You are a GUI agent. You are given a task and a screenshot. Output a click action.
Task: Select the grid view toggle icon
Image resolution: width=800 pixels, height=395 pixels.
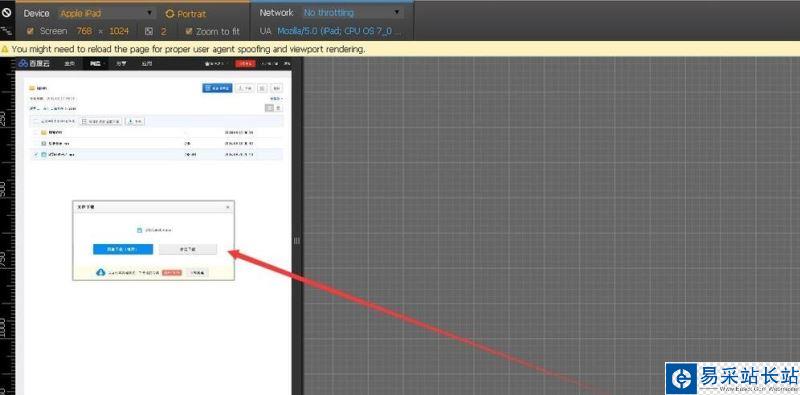click(x=279, y=108)
